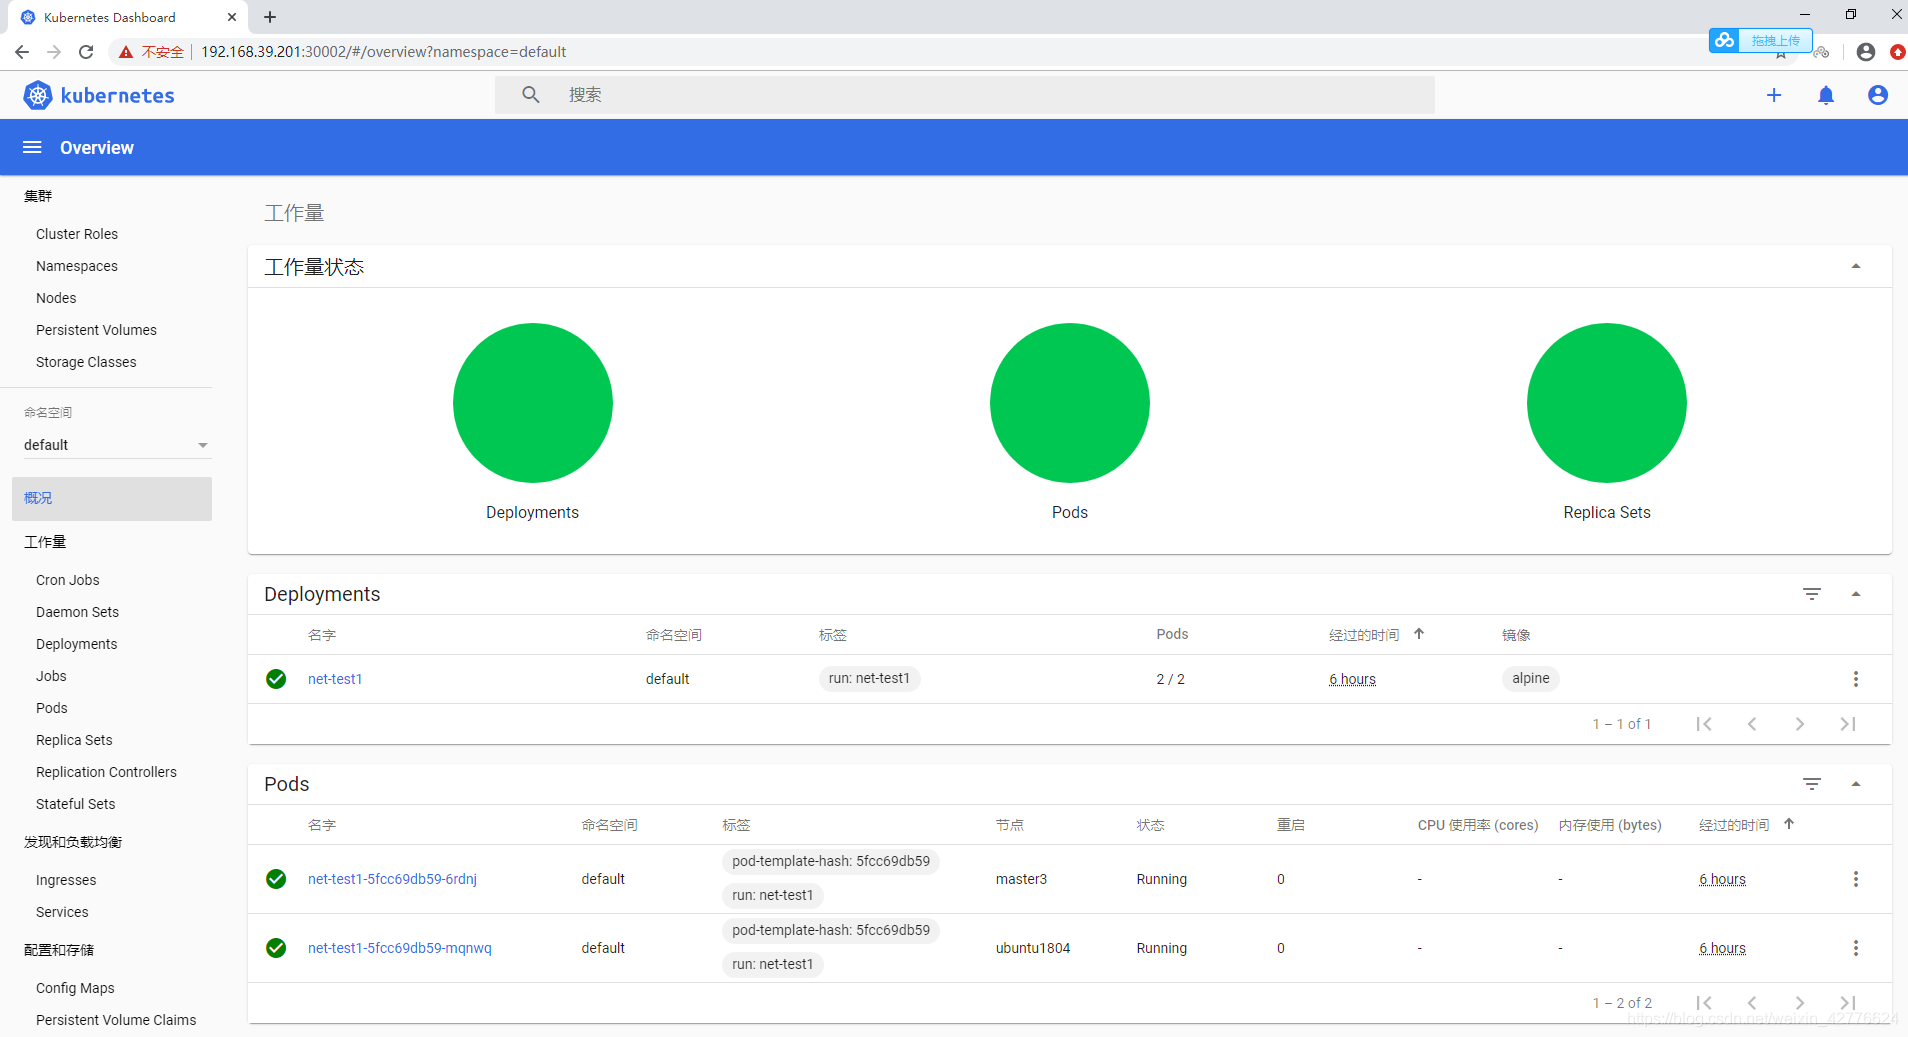Open actions menu for pod mqnwq
Screen dimensions: 1908x1037
1856,948
